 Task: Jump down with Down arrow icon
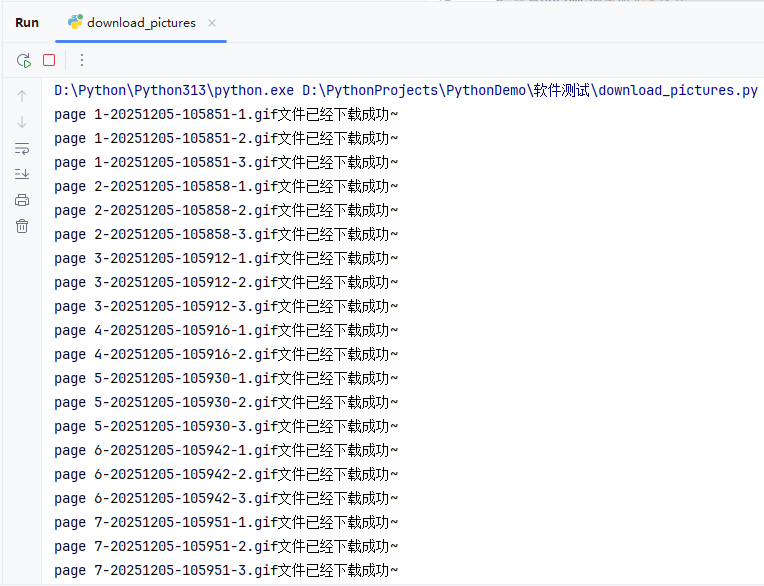coord(22,122)
